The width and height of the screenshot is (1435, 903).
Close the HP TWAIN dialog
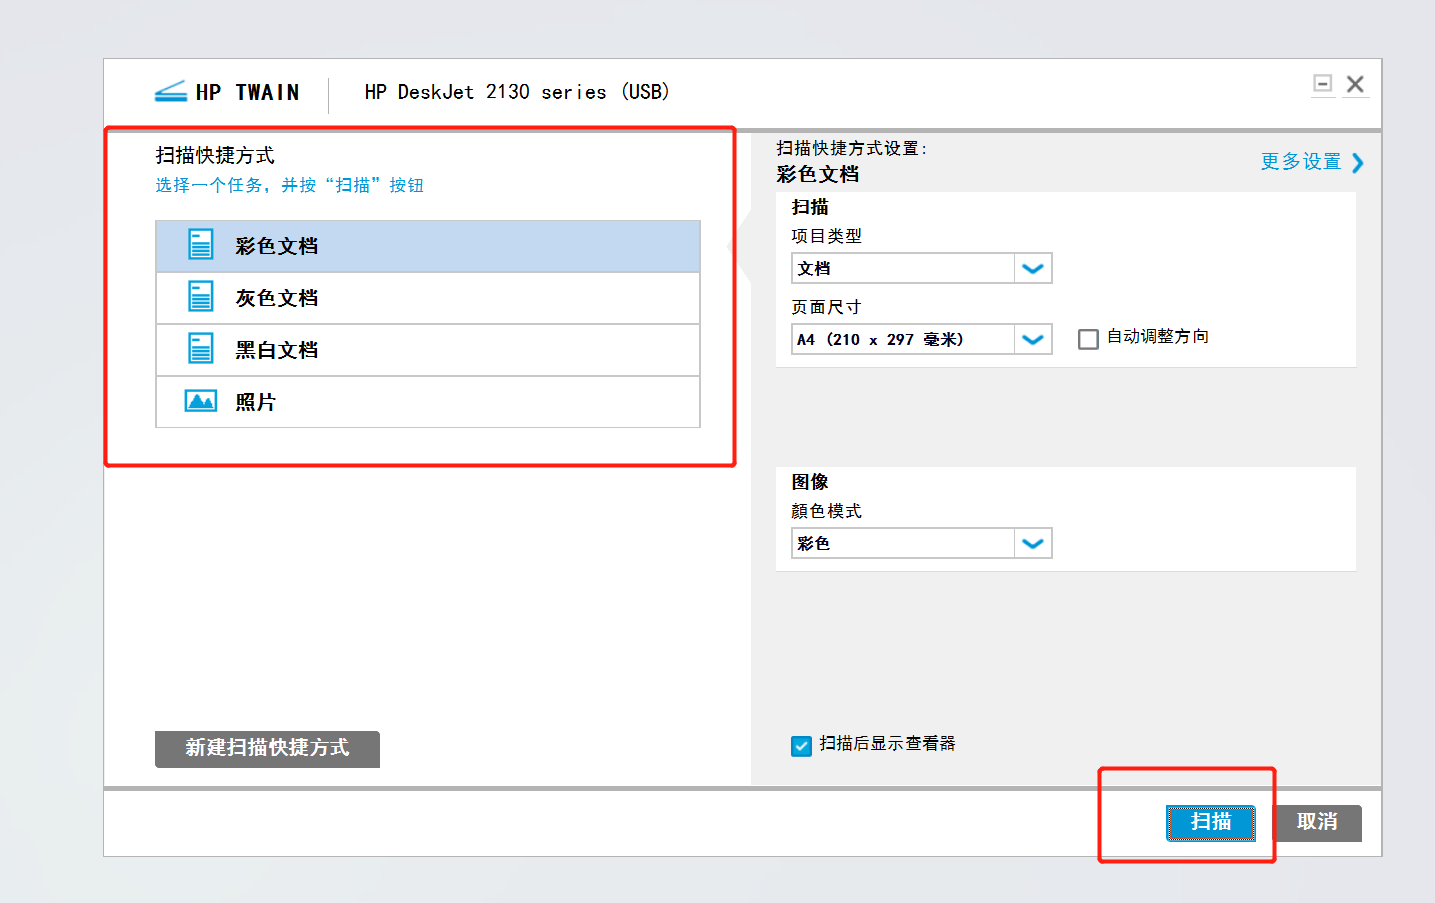point(1355,84)
